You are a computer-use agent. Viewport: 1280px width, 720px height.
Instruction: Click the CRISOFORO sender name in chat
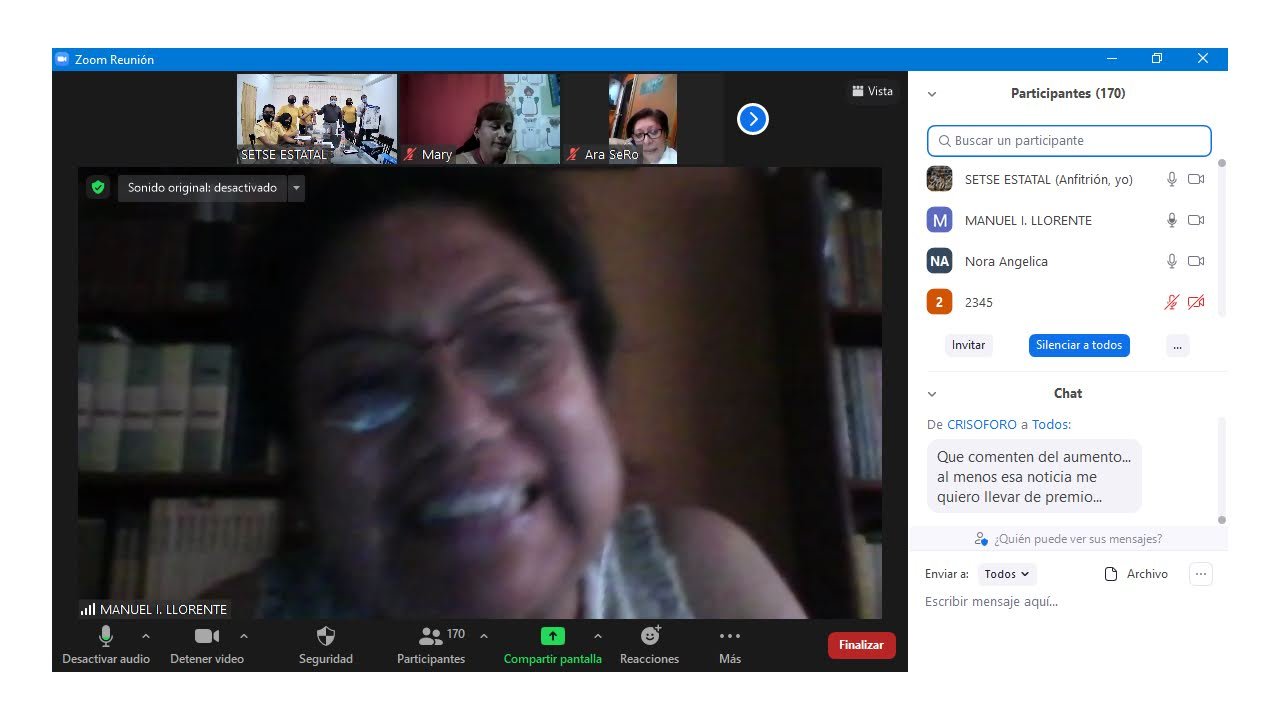point(982,424)
